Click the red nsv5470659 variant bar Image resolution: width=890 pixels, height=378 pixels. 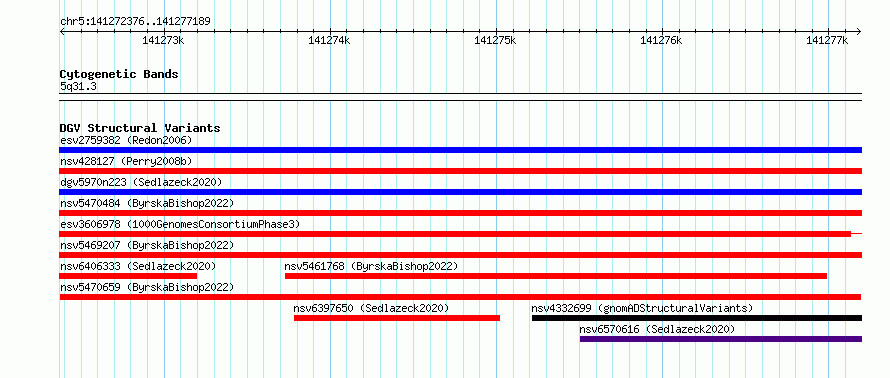click(x=460, y=297)
